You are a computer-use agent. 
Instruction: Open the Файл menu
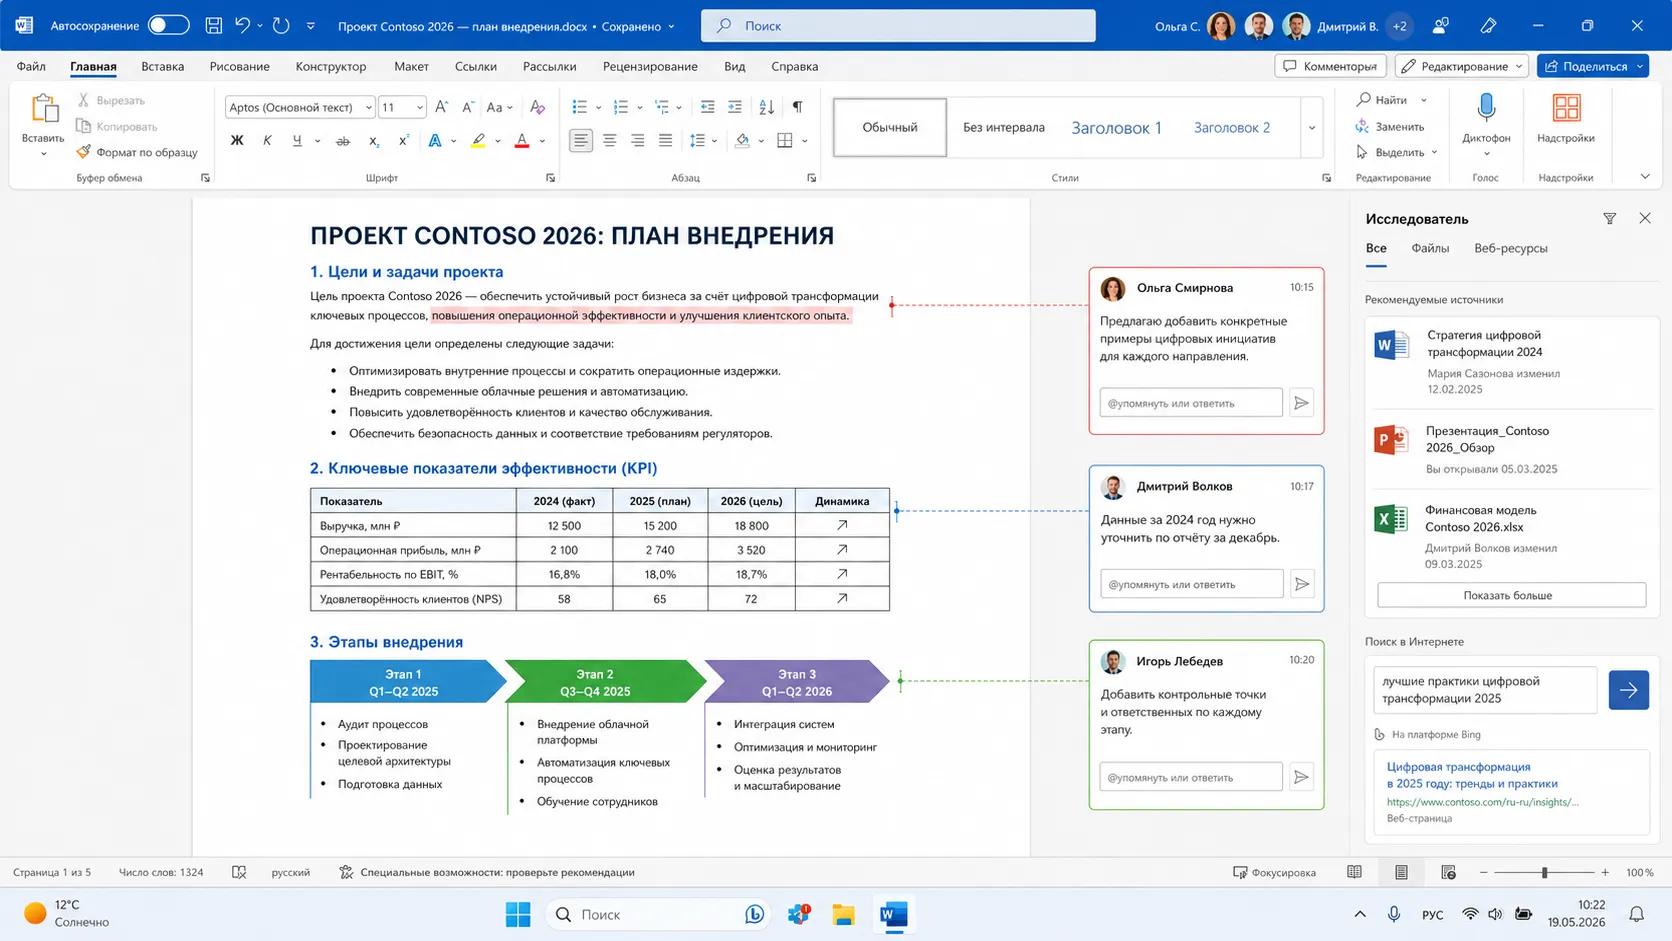pyautogui.click(x=31, y=66)
